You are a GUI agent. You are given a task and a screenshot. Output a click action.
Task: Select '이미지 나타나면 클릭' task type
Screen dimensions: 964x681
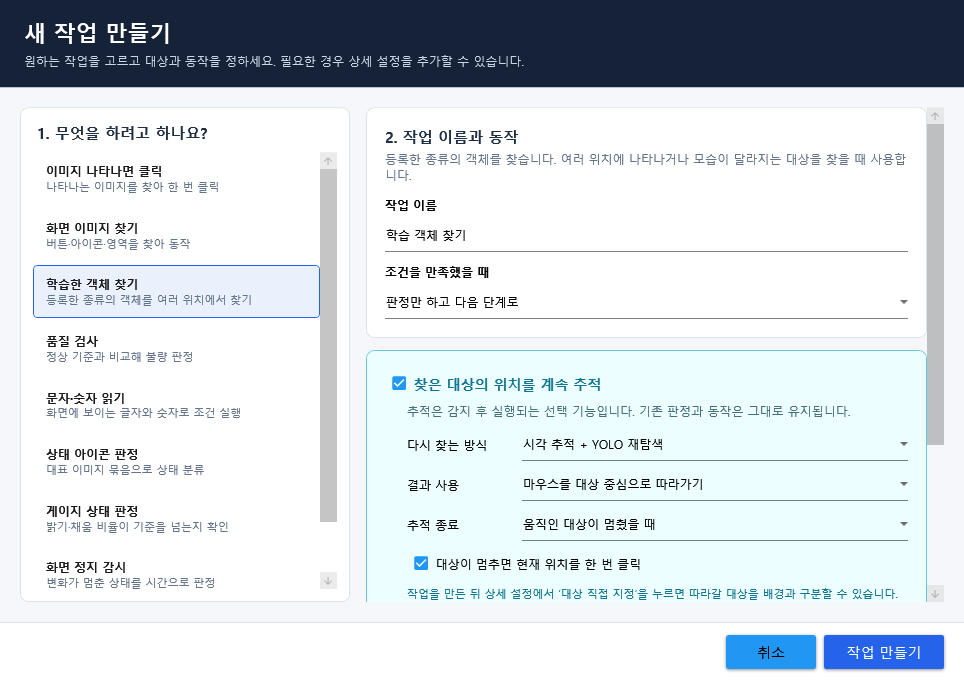tap(176, 178)
